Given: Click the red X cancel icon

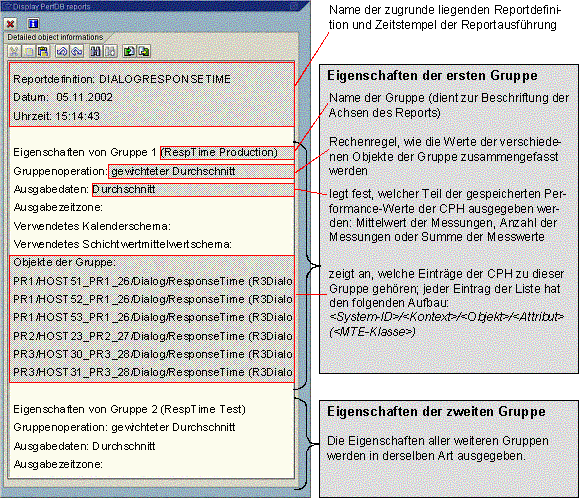Looking at the screenshot, I should (x=11, y=24).
